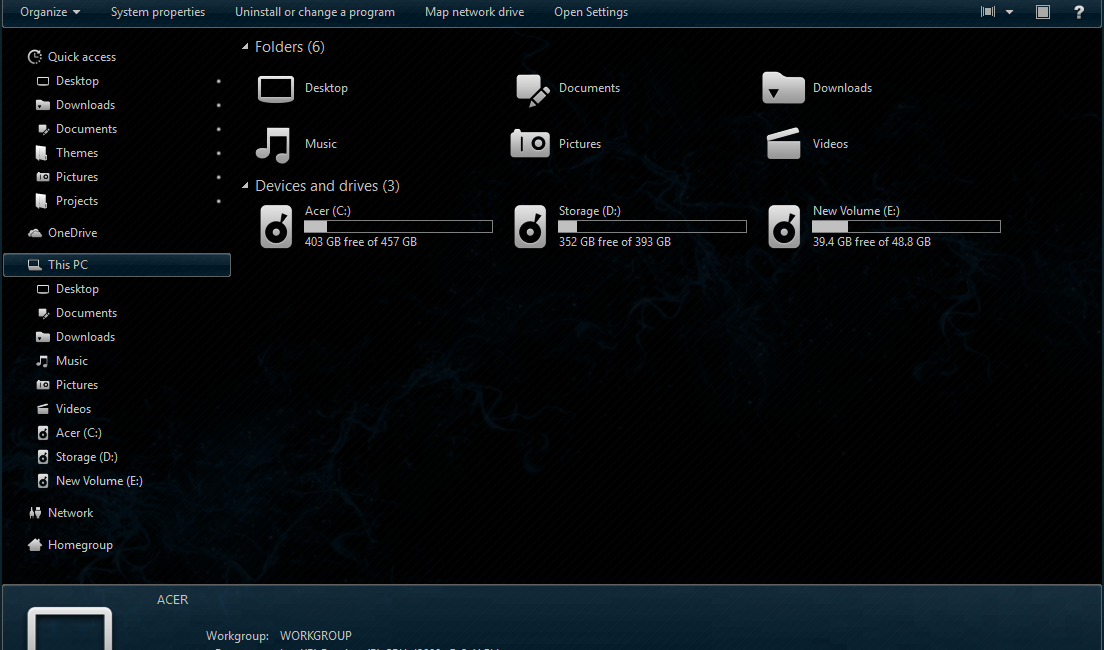Open the Videos clapperboard icon in main pane
The height and width of the screenshot is (650, 1104).
coord(784,144)
